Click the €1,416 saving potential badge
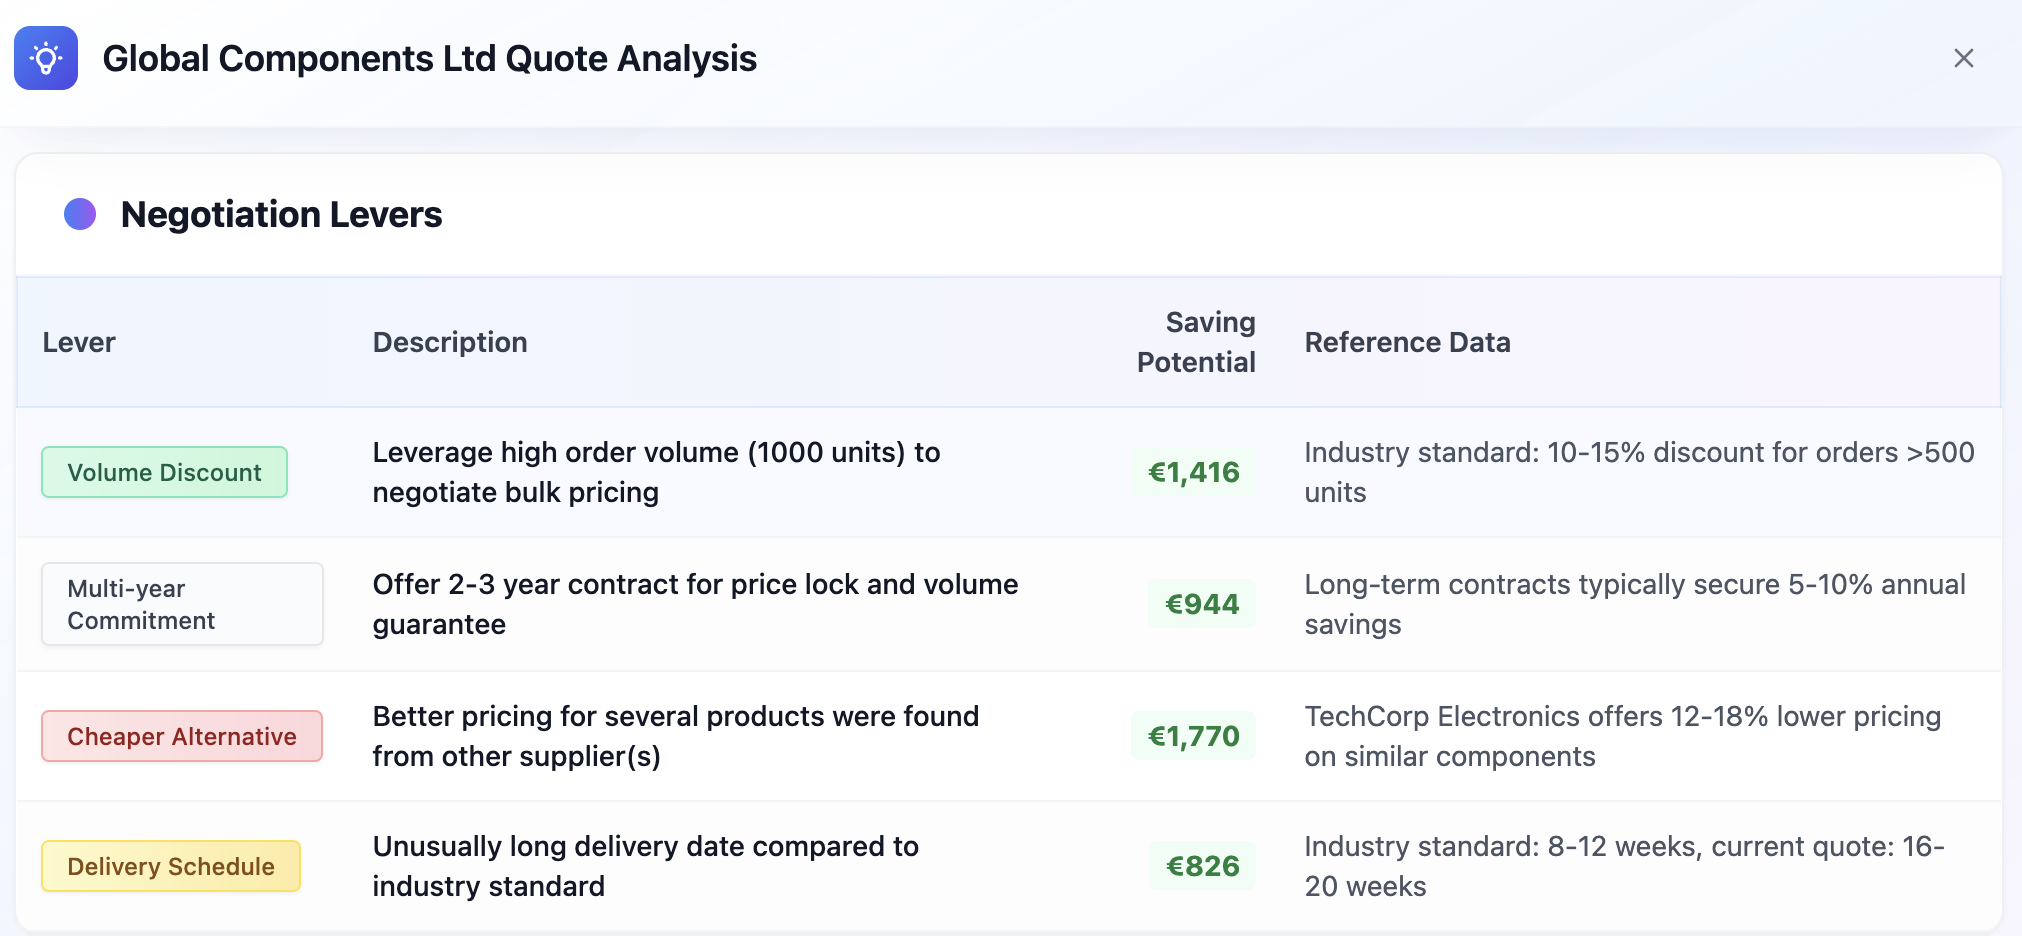Viewport: 2022px width, 936px height. pyautogui.click(x=1194, y=472)
